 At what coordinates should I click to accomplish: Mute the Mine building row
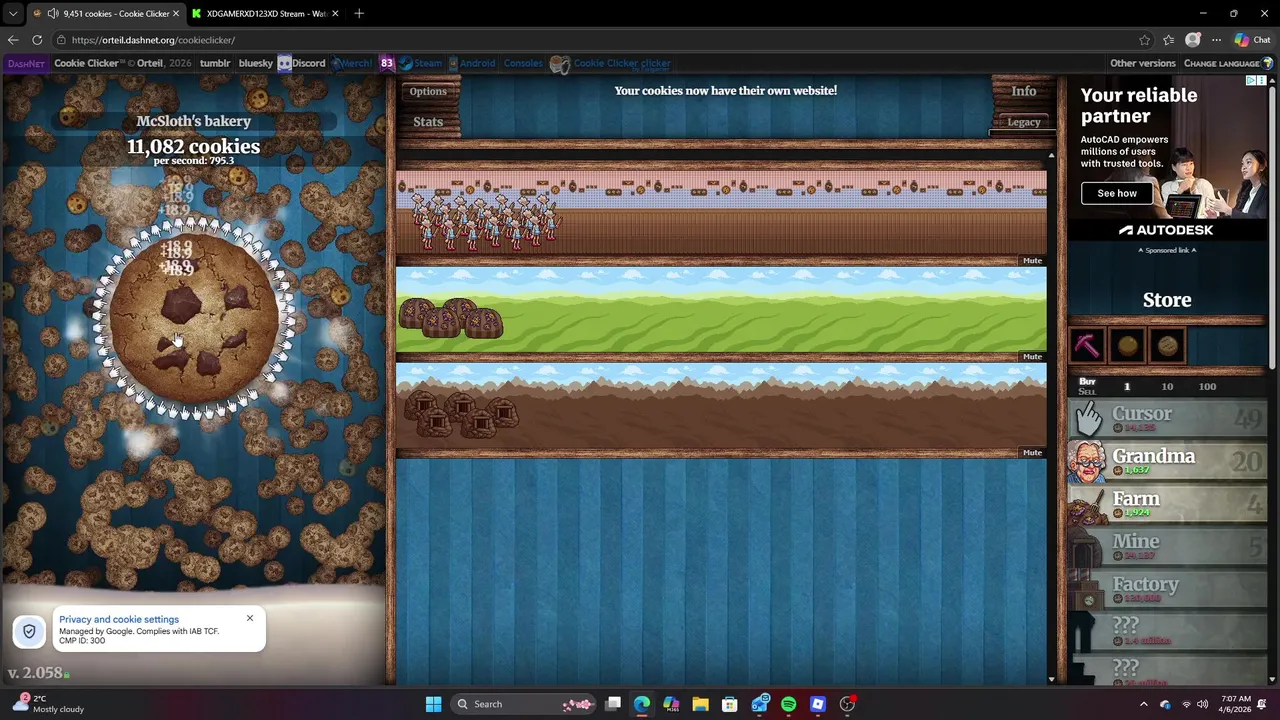(1032, 453)
